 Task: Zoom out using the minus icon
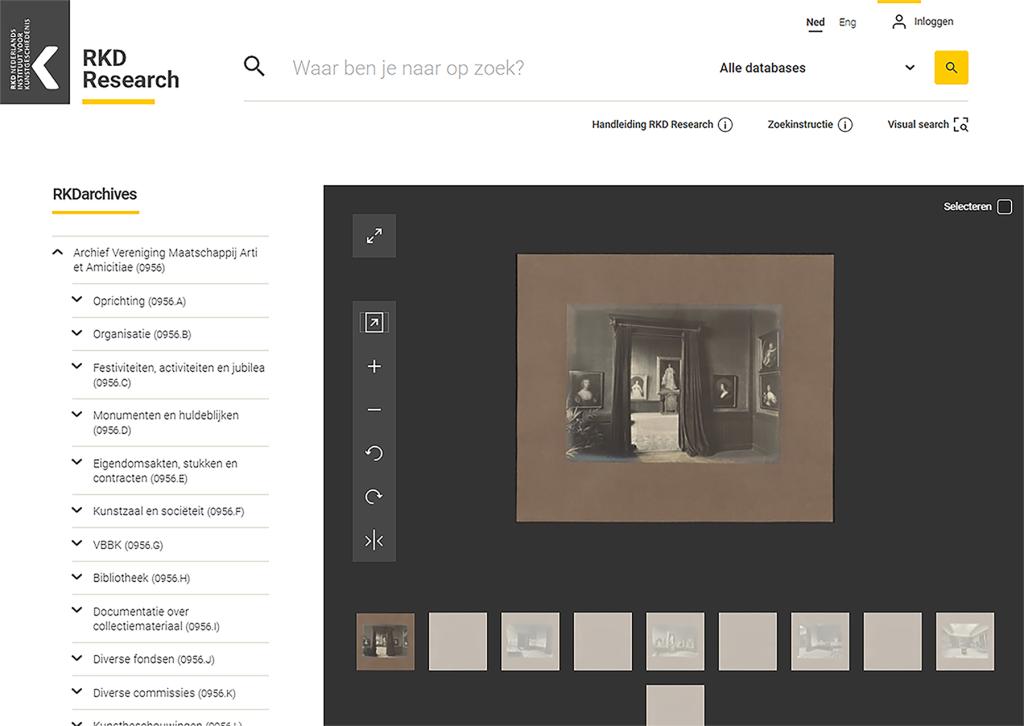pyautogui.click(x=374, y=409)
